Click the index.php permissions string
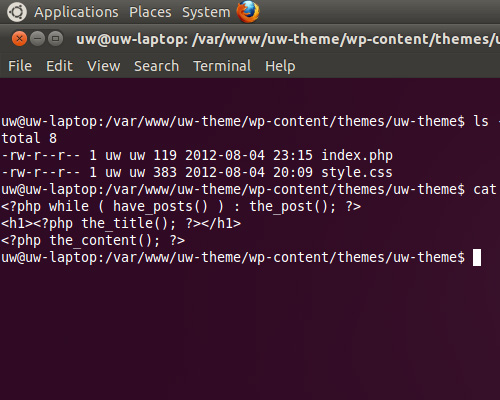Viewport: 500px width, 400px height. tap(41, 155)
